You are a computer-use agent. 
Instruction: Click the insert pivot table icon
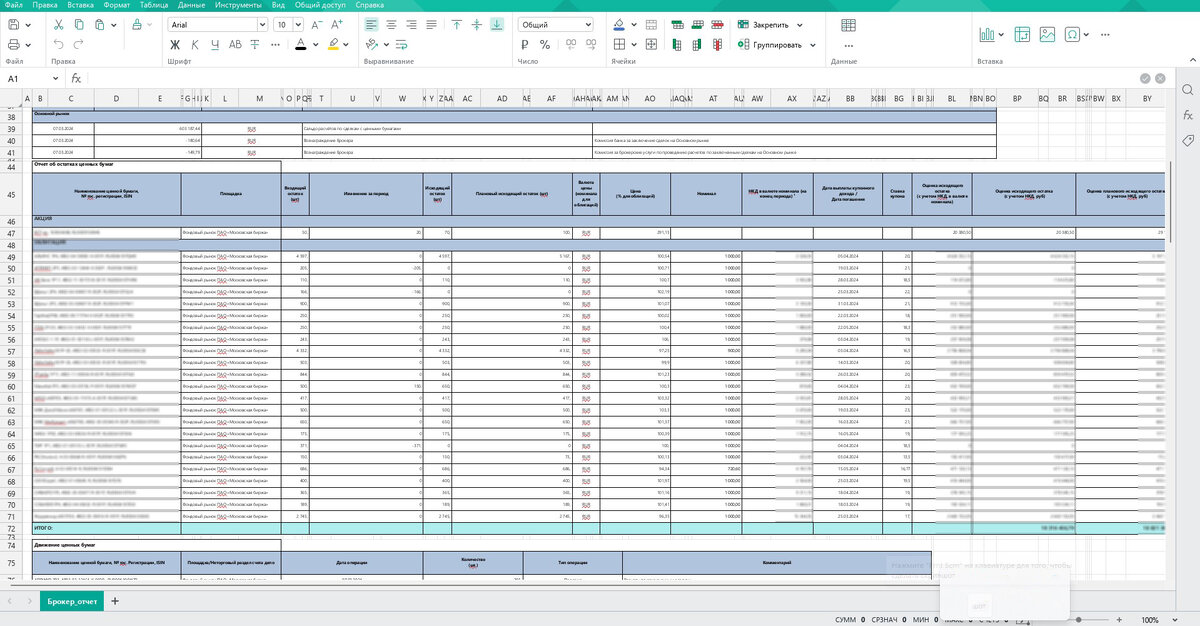[x=1022, y=34]
